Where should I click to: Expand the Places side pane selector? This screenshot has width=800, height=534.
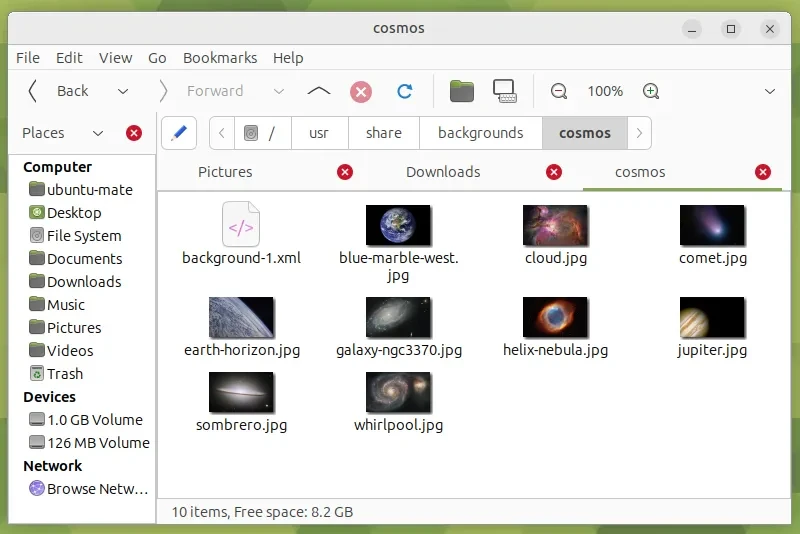[97, 133]
